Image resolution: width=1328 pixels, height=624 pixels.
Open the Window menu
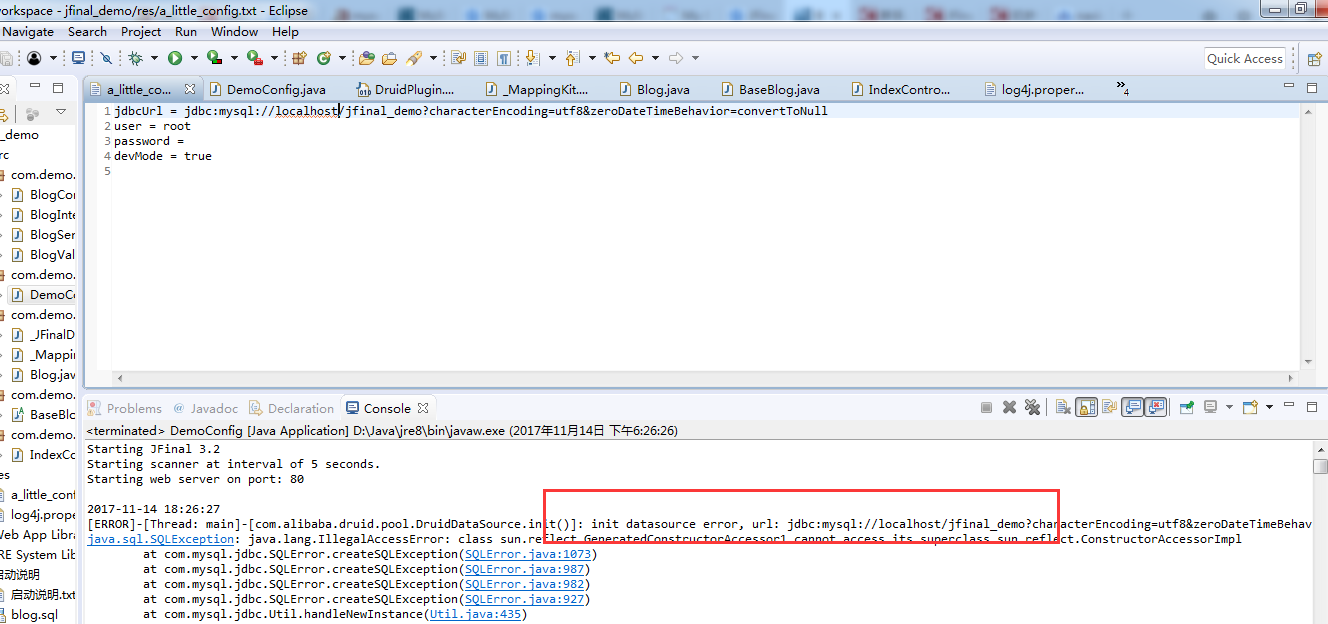click(x=234, y=32)
